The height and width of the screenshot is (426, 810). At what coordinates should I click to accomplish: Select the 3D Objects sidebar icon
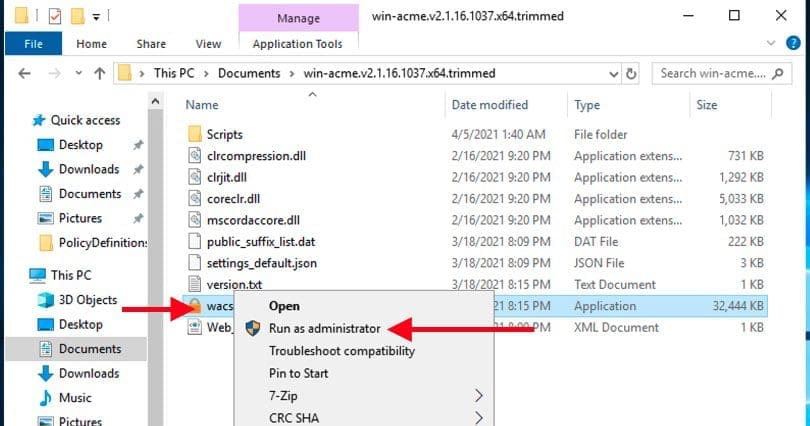(45, 300)
